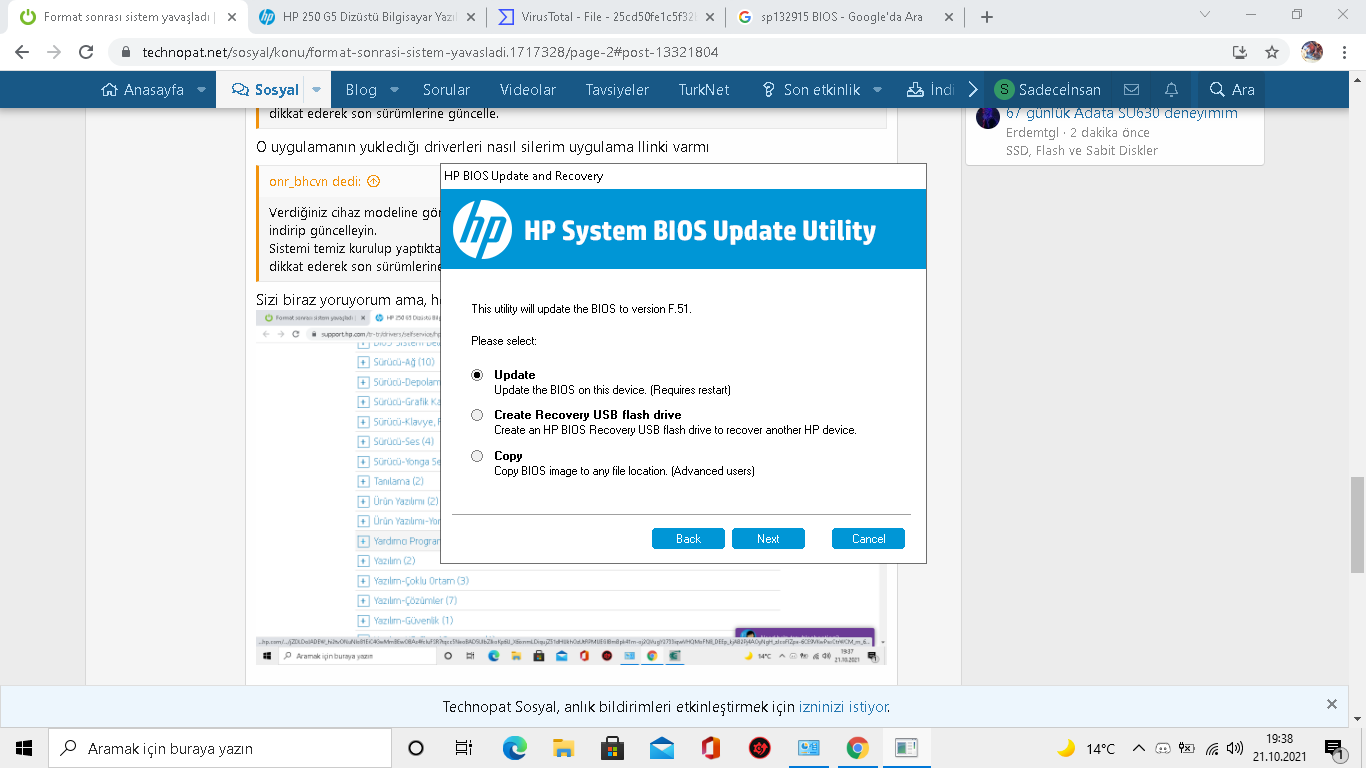The width and height of the screenshot is (1366, 768).
Task: Open the Mail app from the taskbar
Action: (x=661, y=748)
